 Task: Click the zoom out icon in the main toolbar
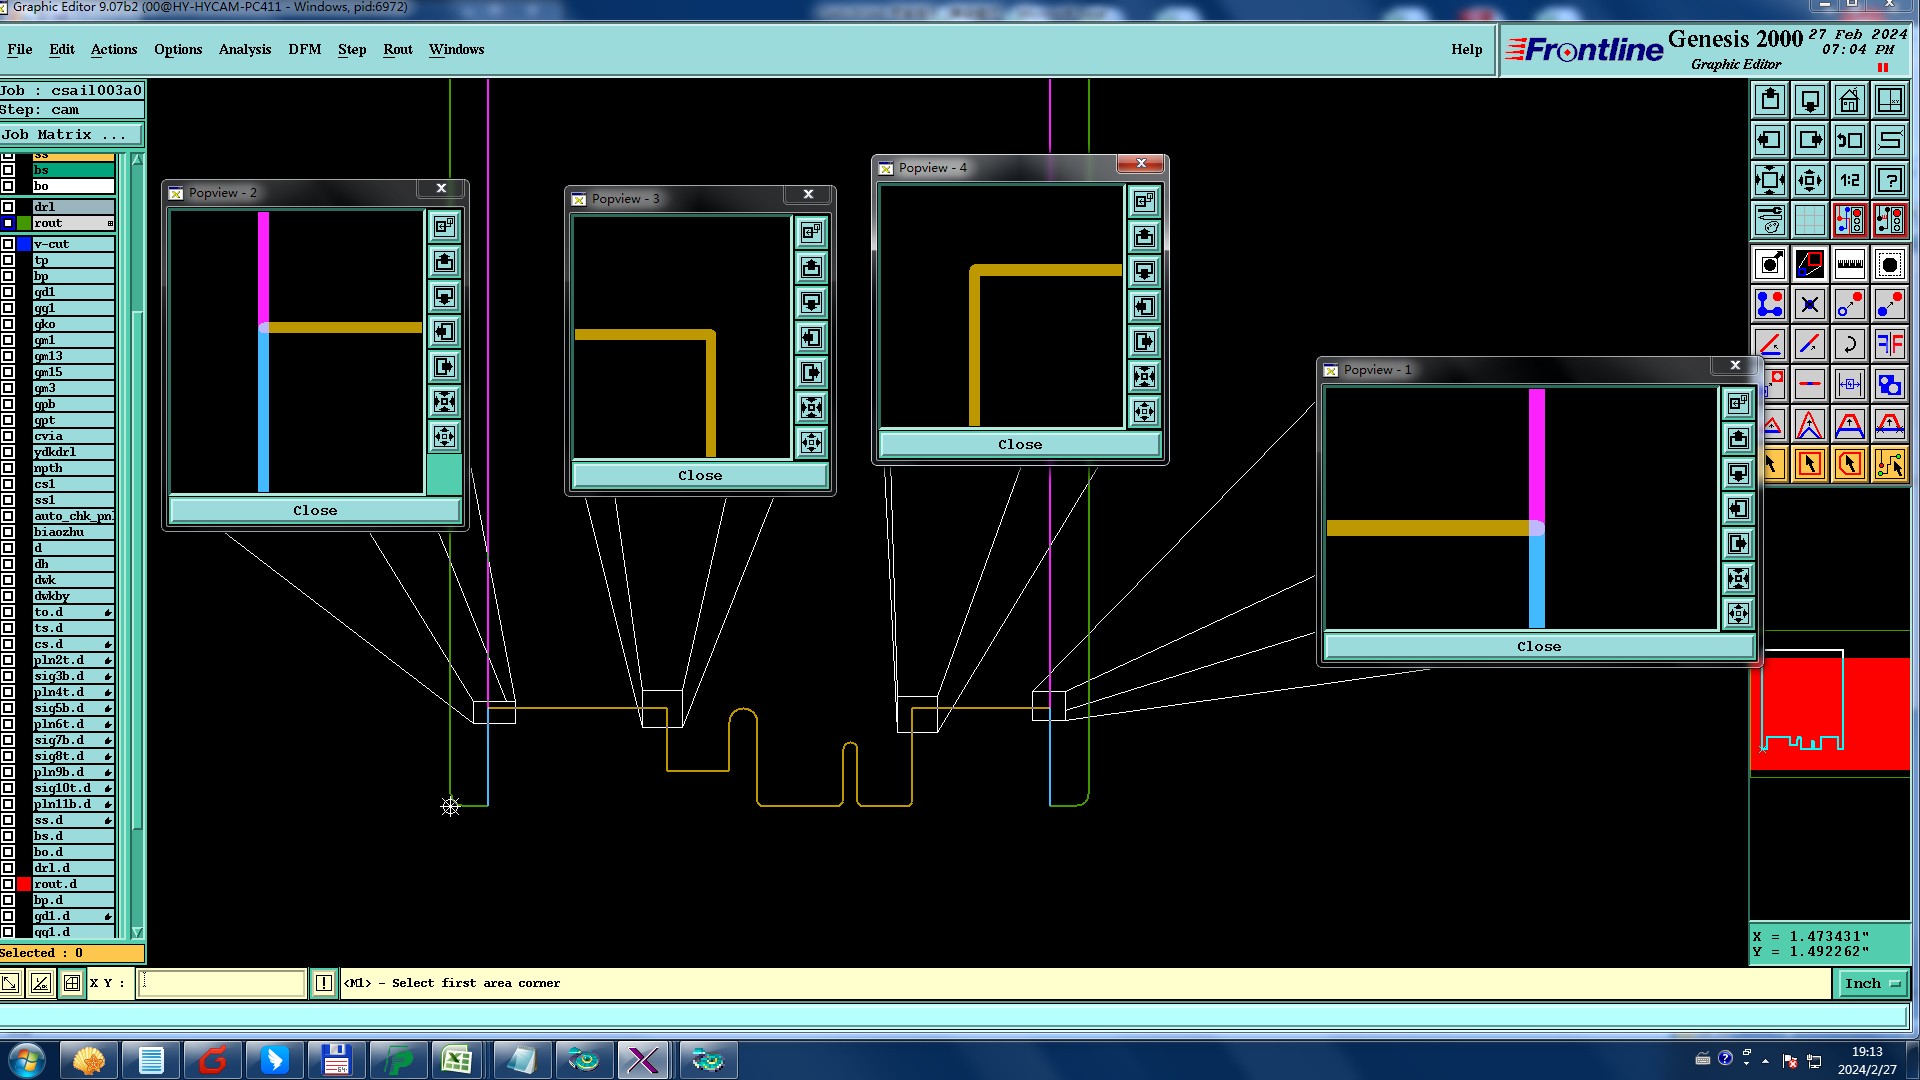1810,180
